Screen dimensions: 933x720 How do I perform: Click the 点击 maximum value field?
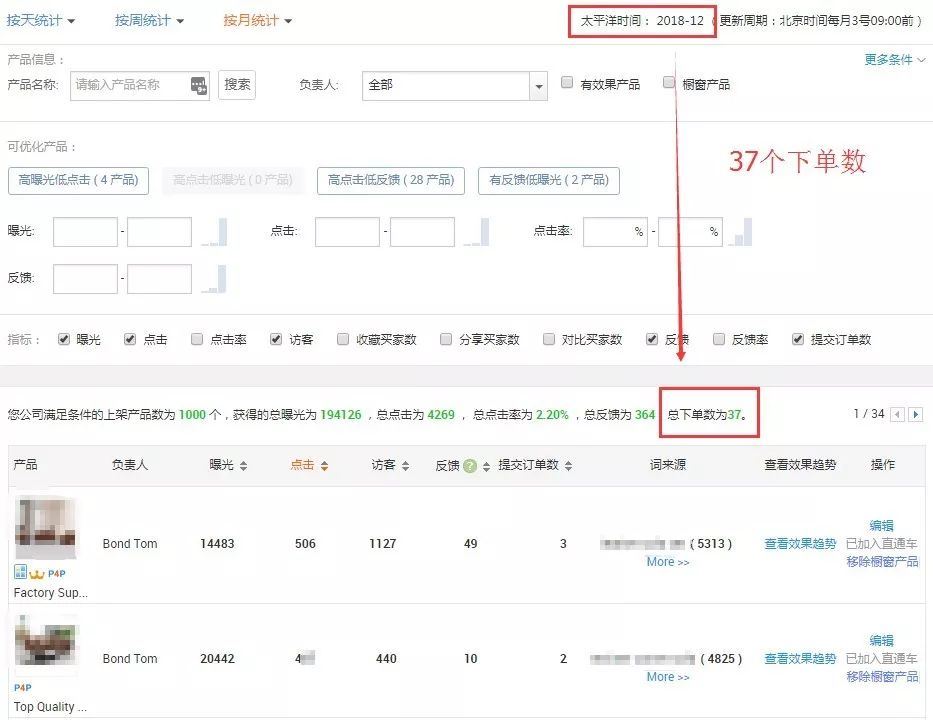tap(422, 231)
